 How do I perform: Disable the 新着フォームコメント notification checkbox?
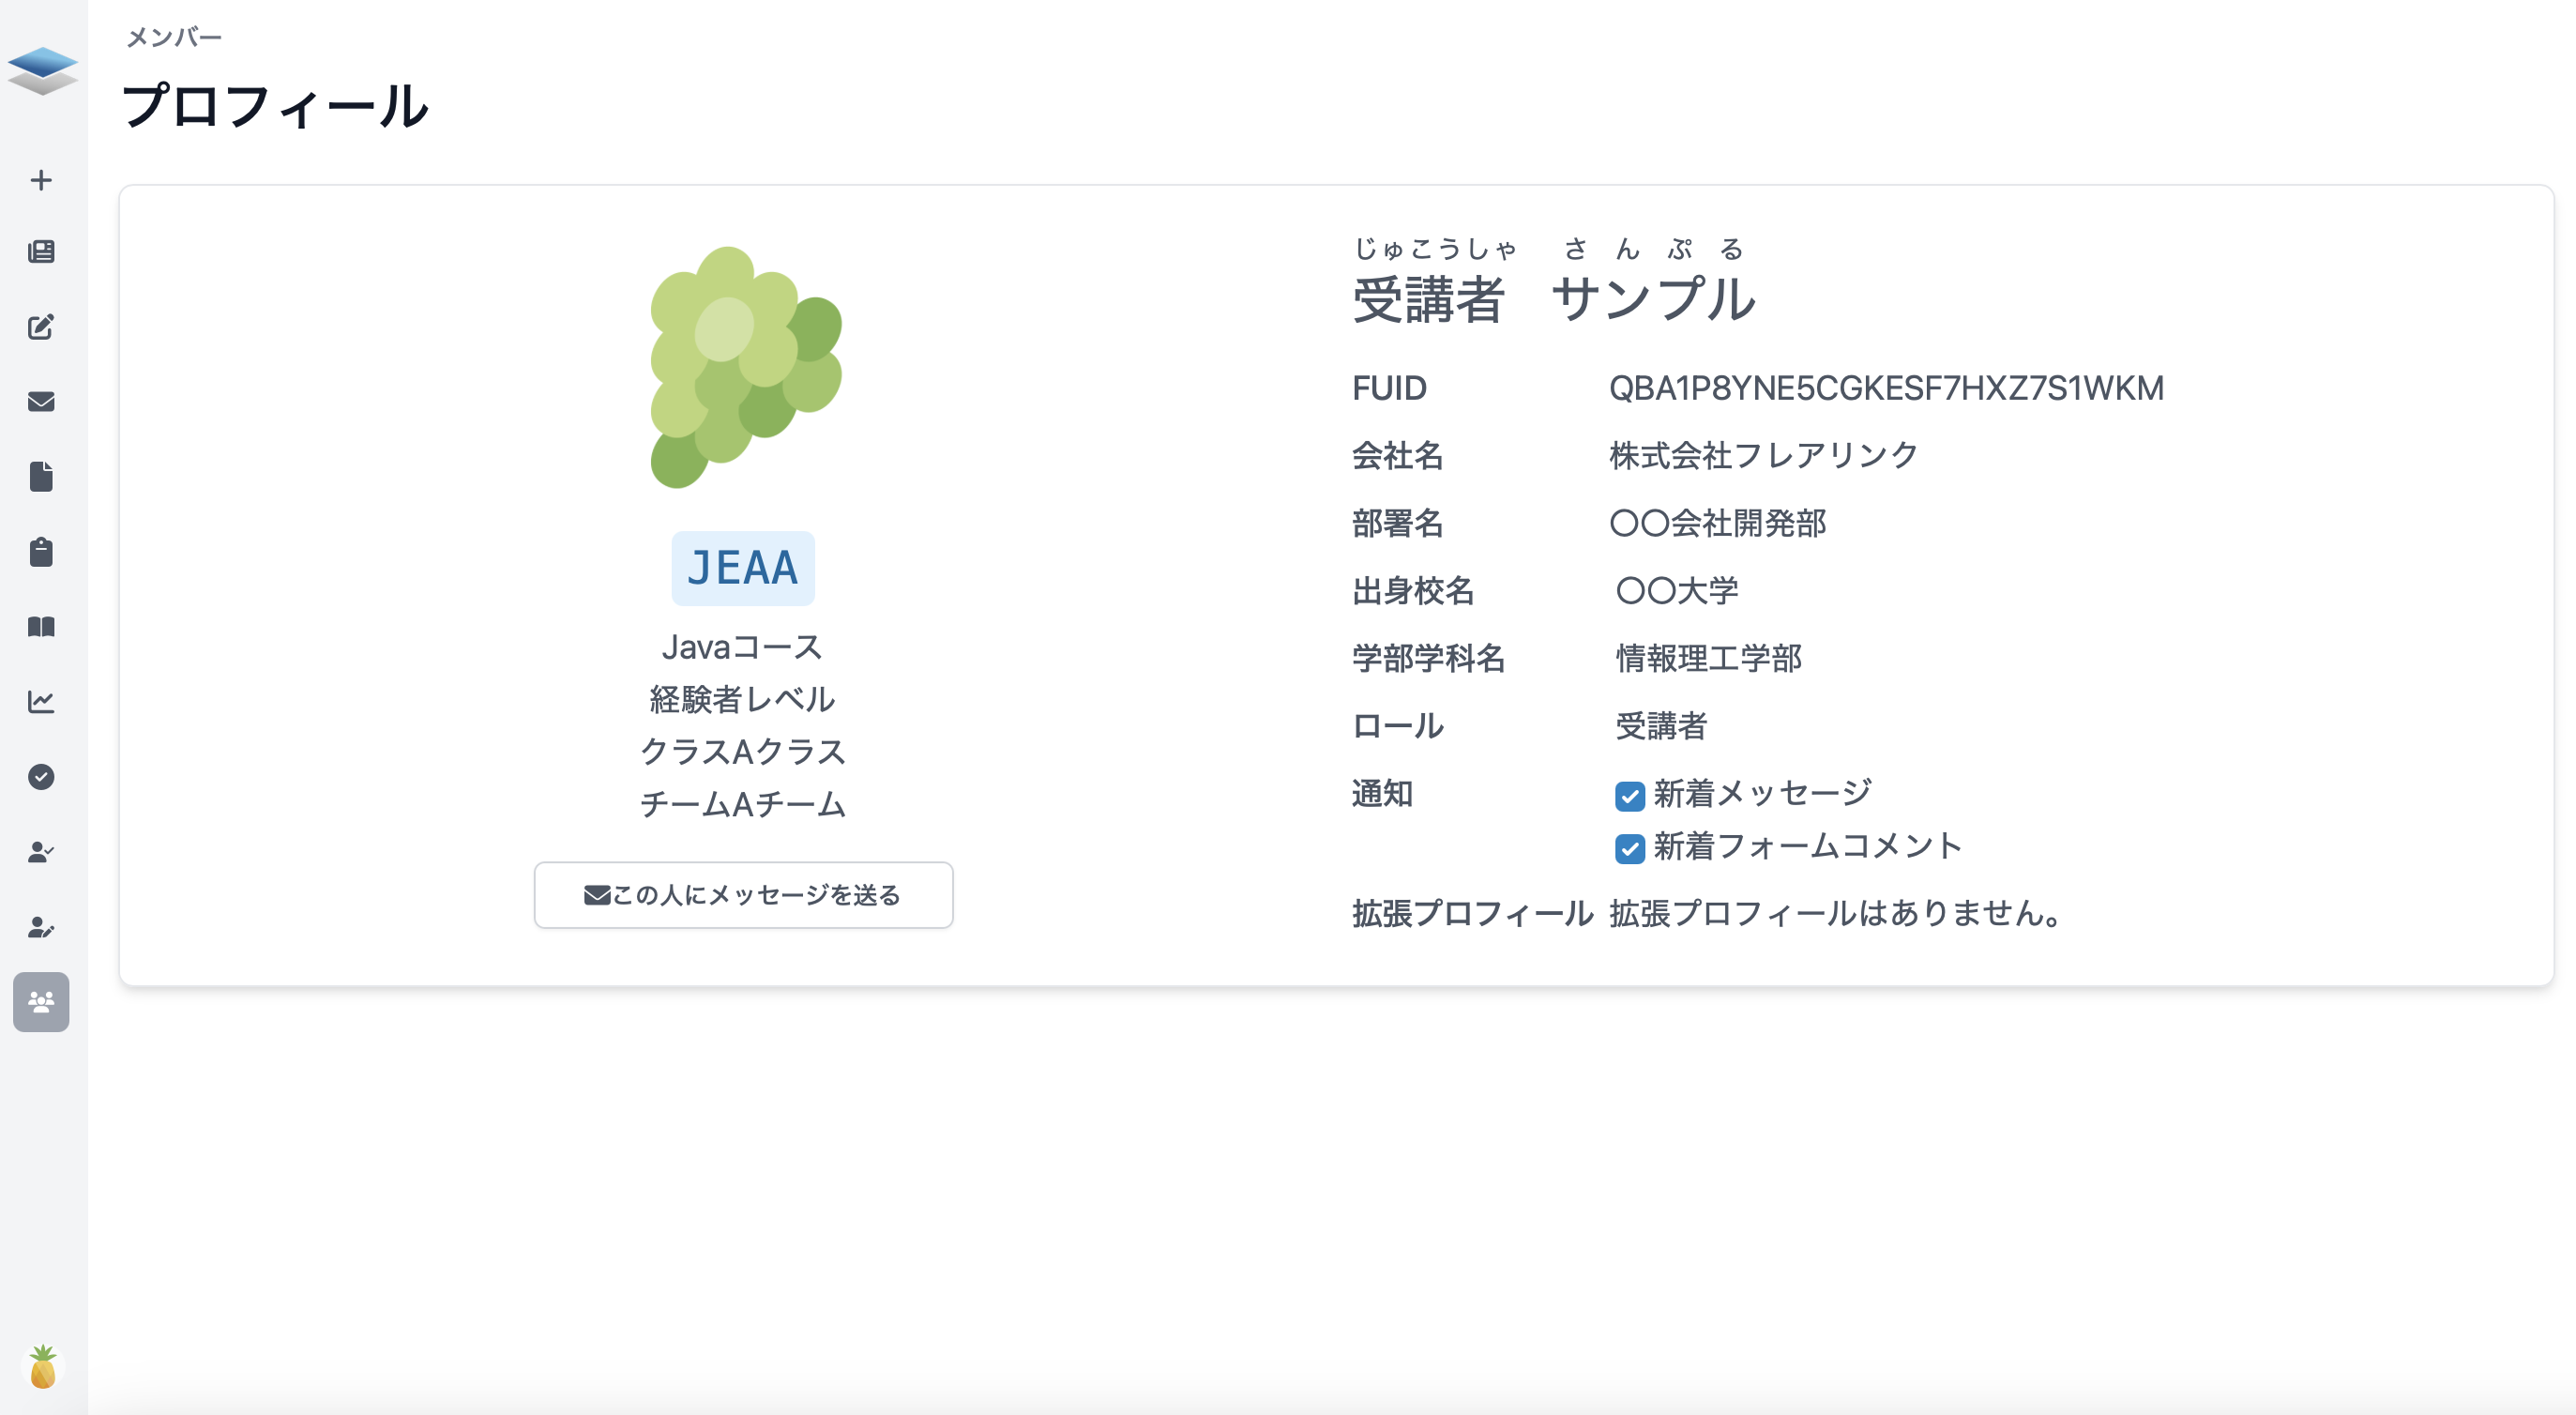coord(1629,849)
